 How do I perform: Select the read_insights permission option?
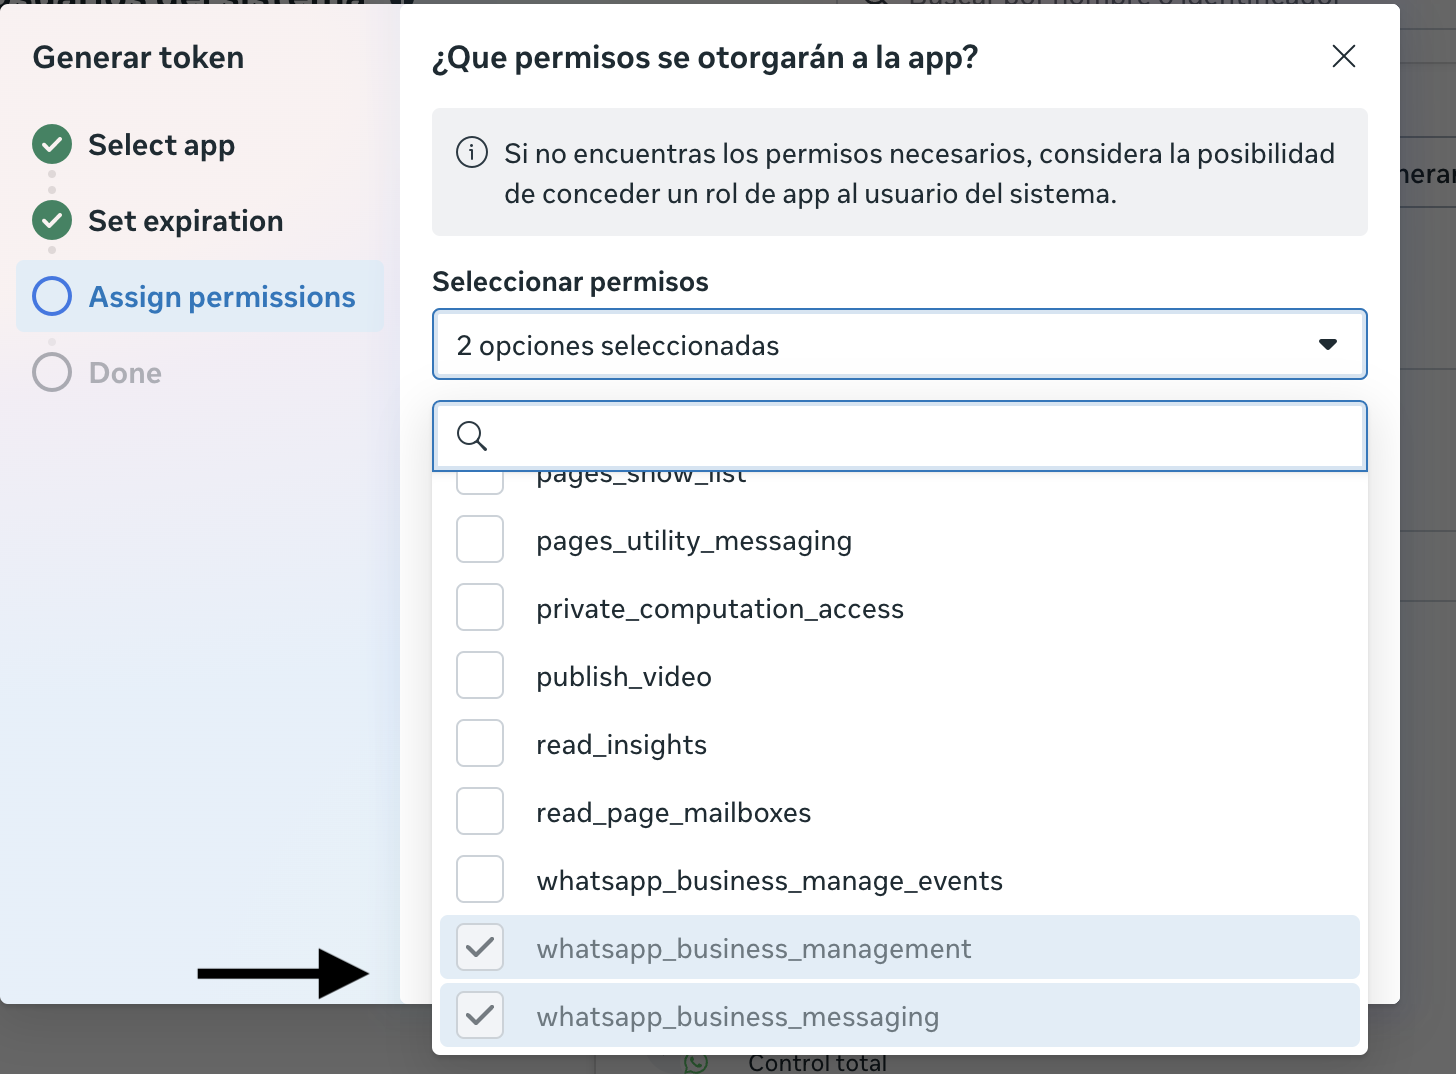pyautogui.click(x=621, y=745)
